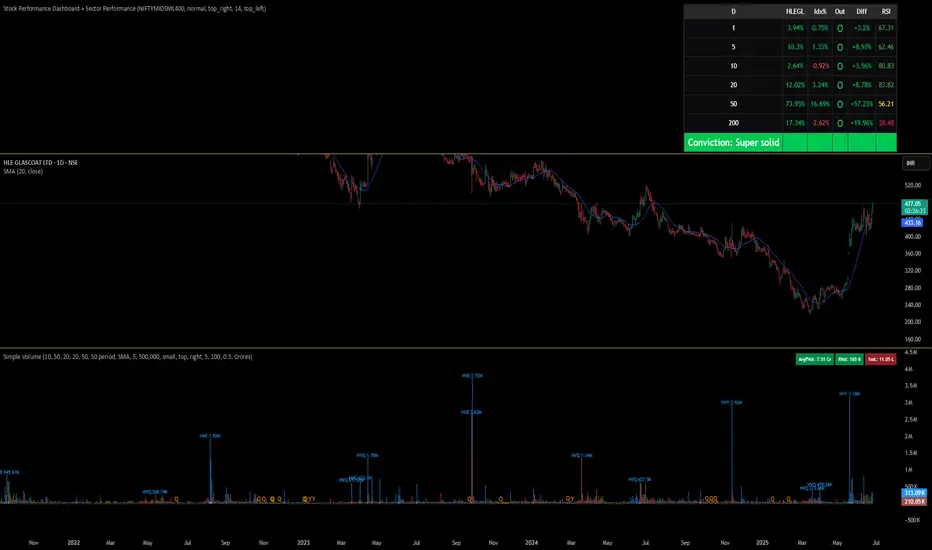Click the INR currency selector button

point(911,162)
